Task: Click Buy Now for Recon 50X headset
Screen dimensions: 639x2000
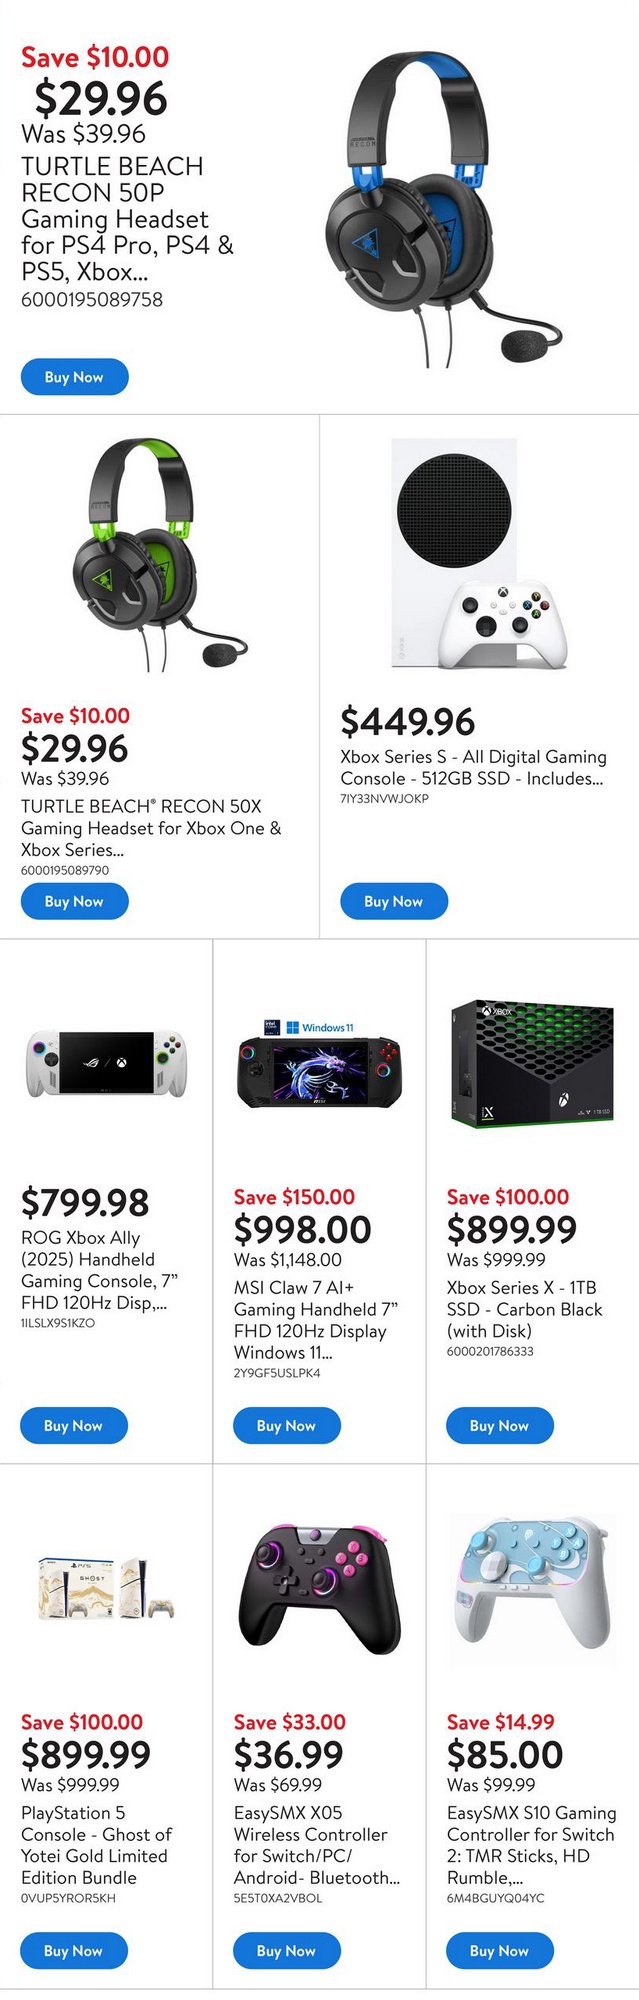Action: click(74, 901)
